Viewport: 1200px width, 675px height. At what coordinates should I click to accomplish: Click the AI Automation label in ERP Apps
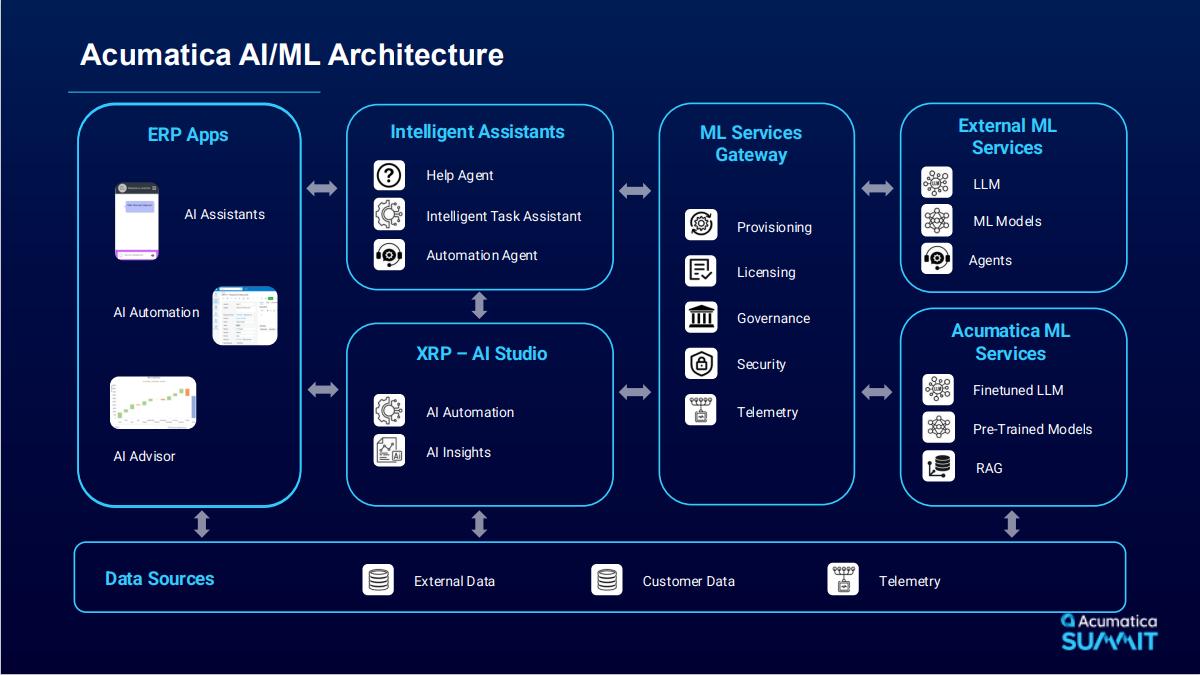tap(156, 312)
